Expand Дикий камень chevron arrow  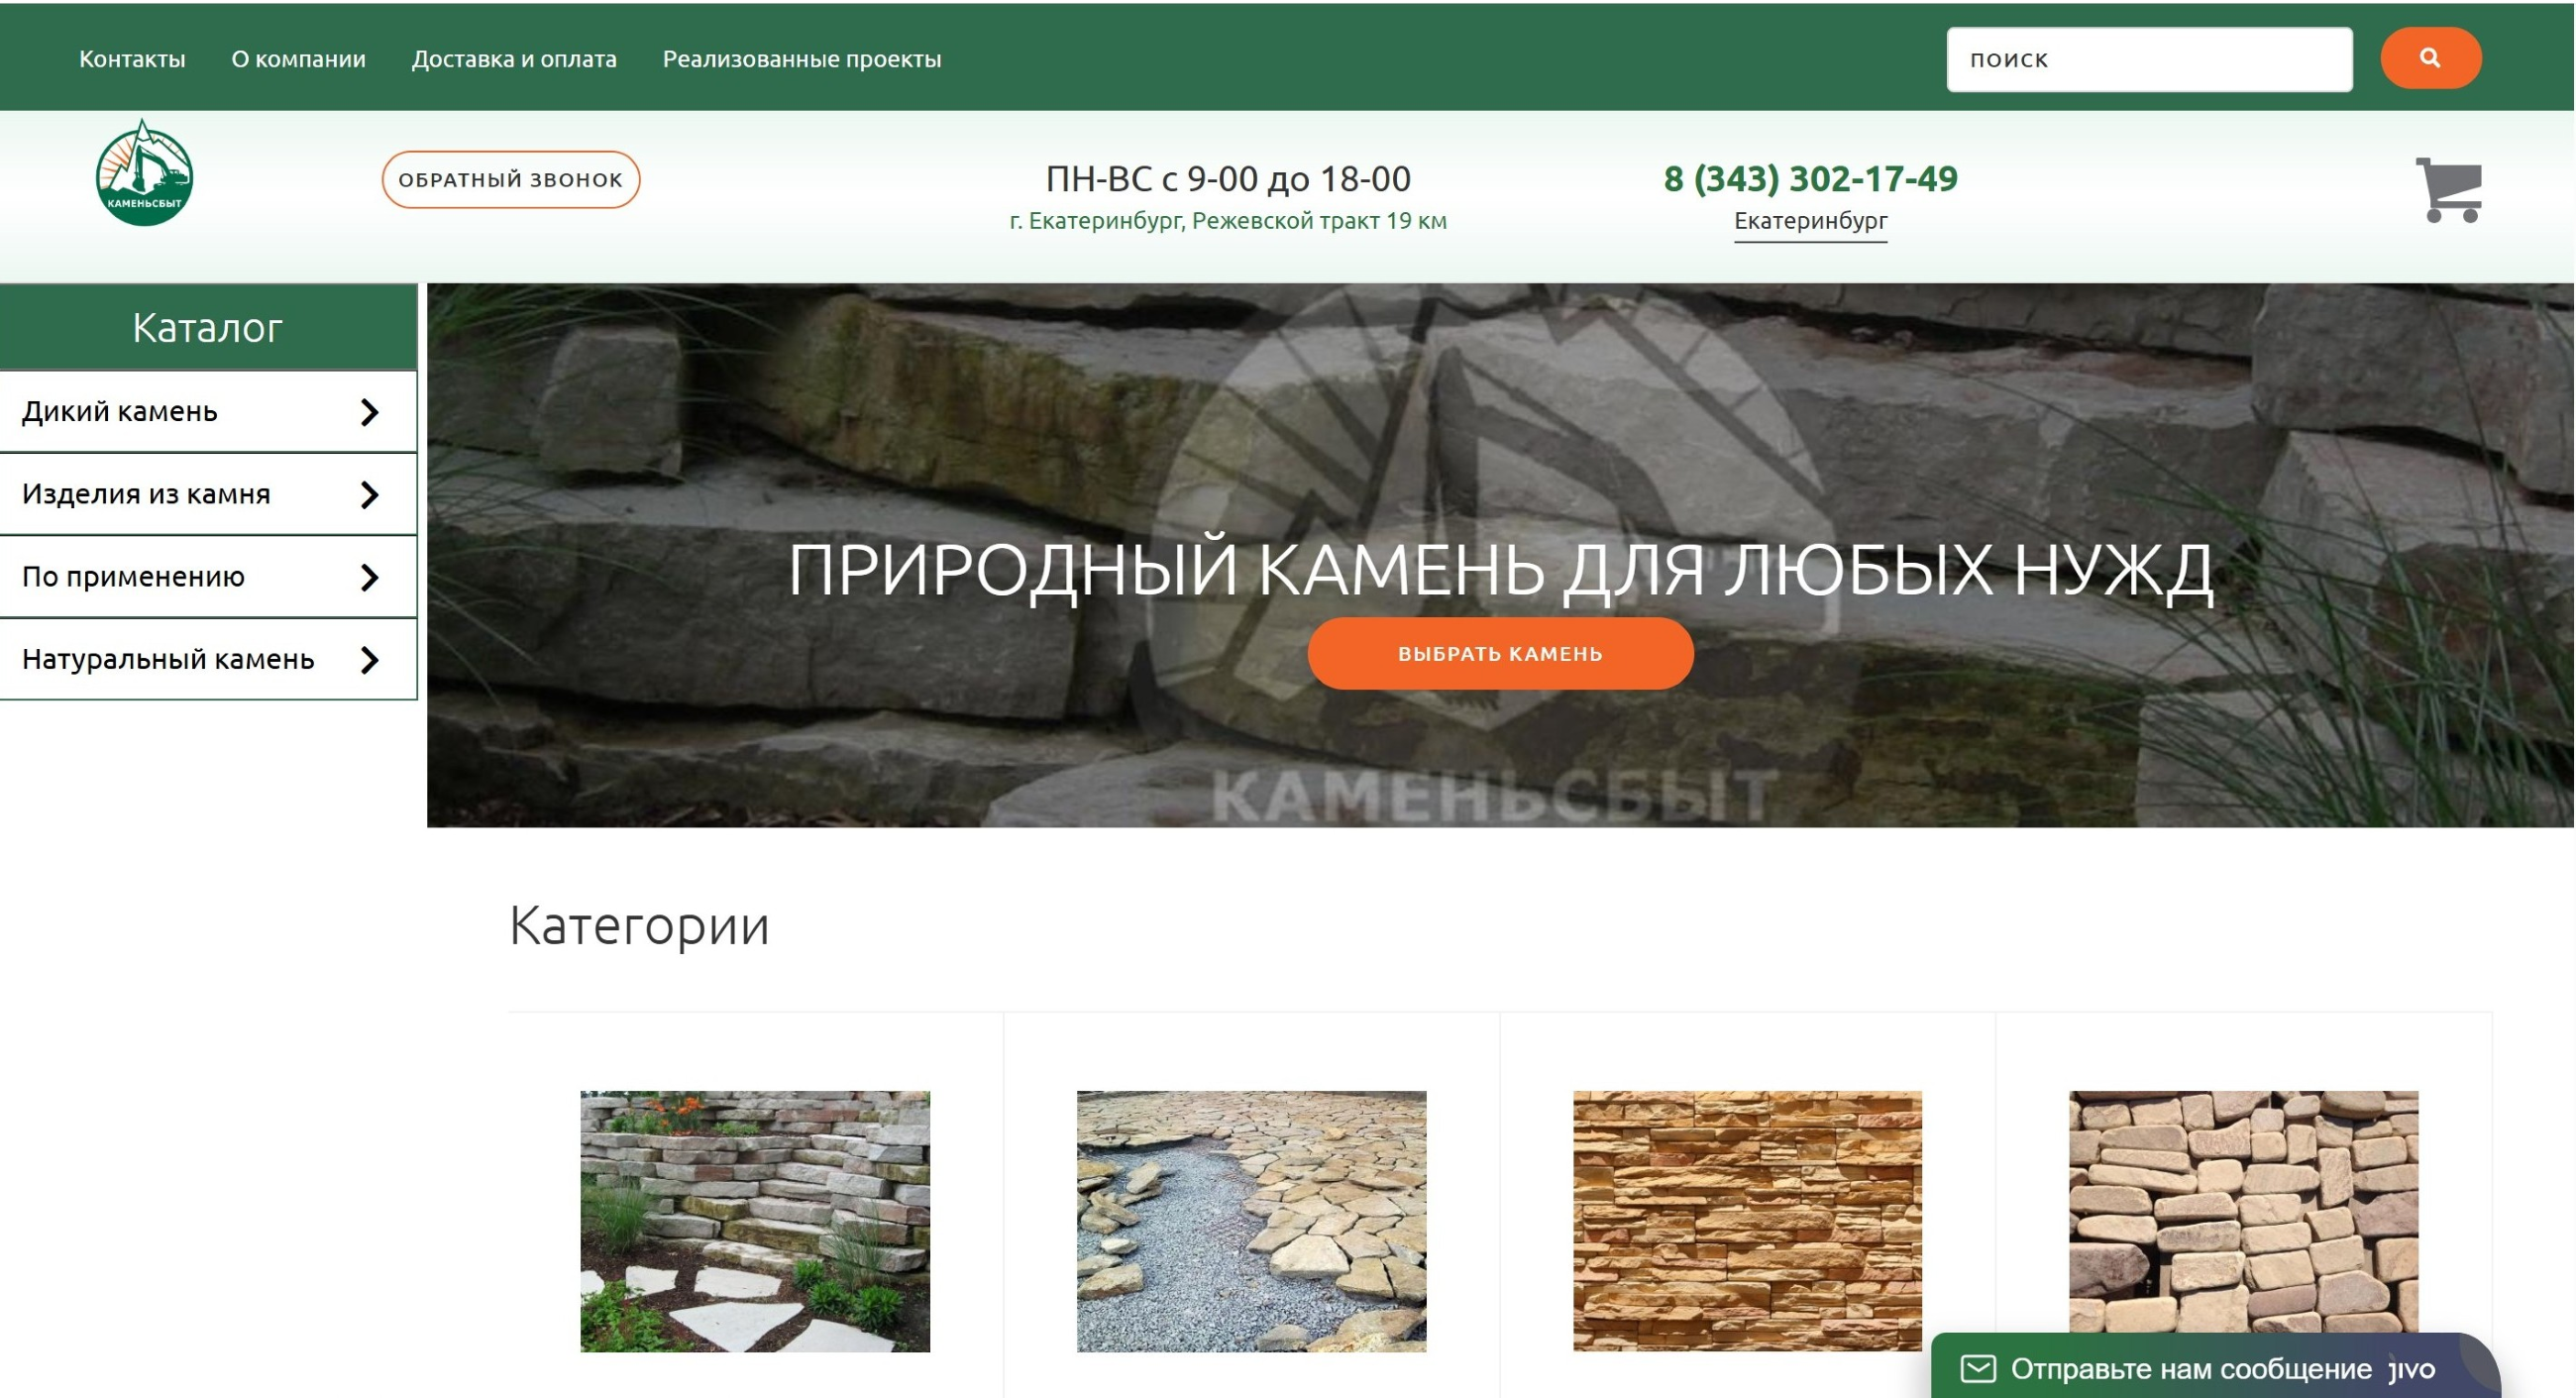[370, 412]
